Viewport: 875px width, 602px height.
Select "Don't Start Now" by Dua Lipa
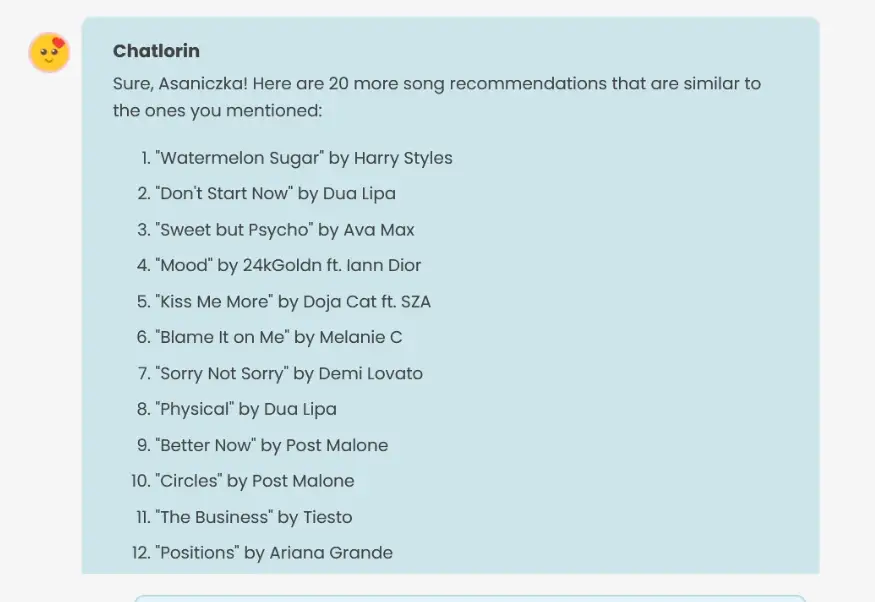coord(275,193)
